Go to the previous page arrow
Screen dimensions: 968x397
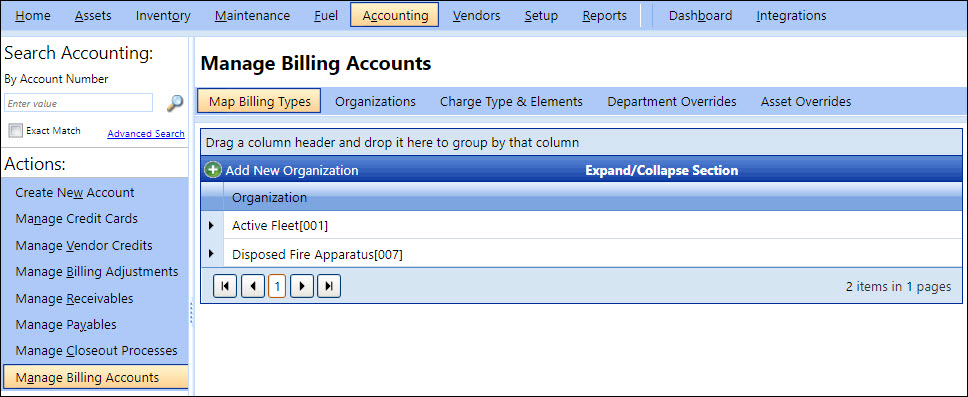point(252,286)
